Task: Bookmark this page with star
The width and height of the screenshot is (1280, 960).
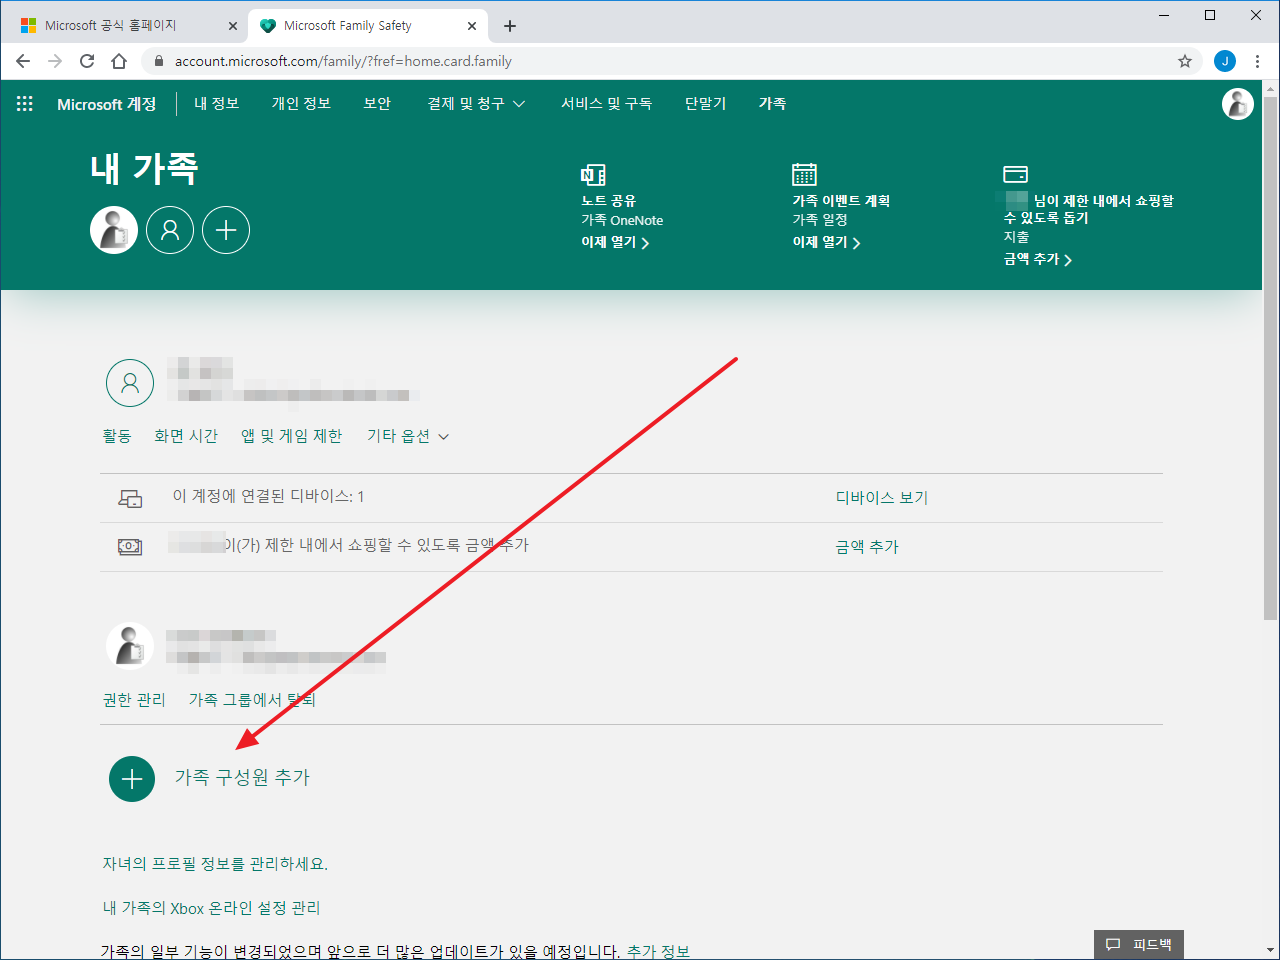Action: tap(1185, 61)
